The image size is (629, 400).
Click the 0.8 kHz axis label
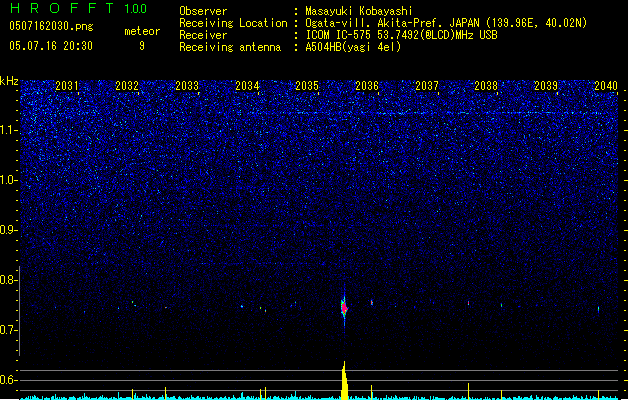[x=9, y=280]
